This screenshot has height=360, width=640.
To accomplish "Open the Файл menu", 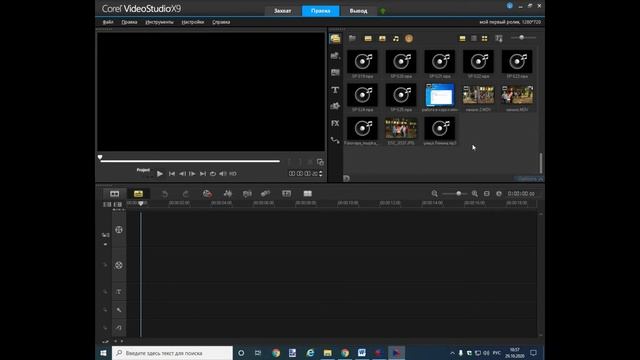I will click(x=108, y=22).
